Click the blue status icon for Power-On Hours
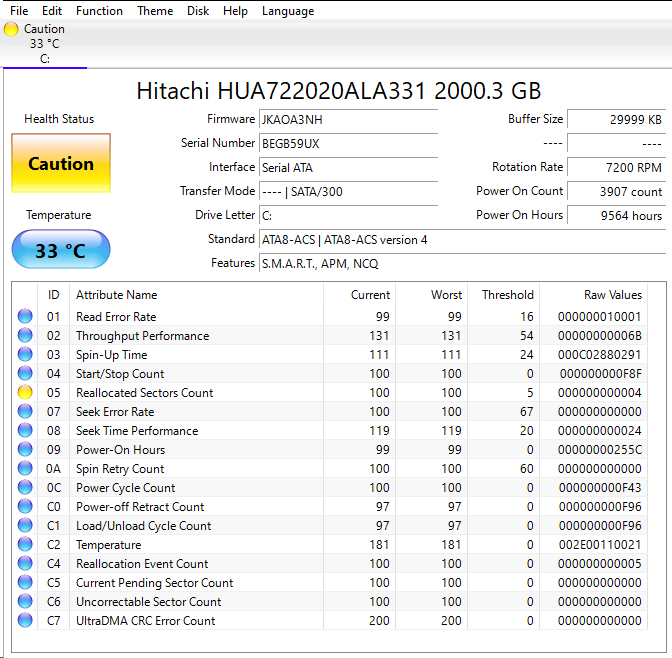The image size is (672, 658). point(25,449)
